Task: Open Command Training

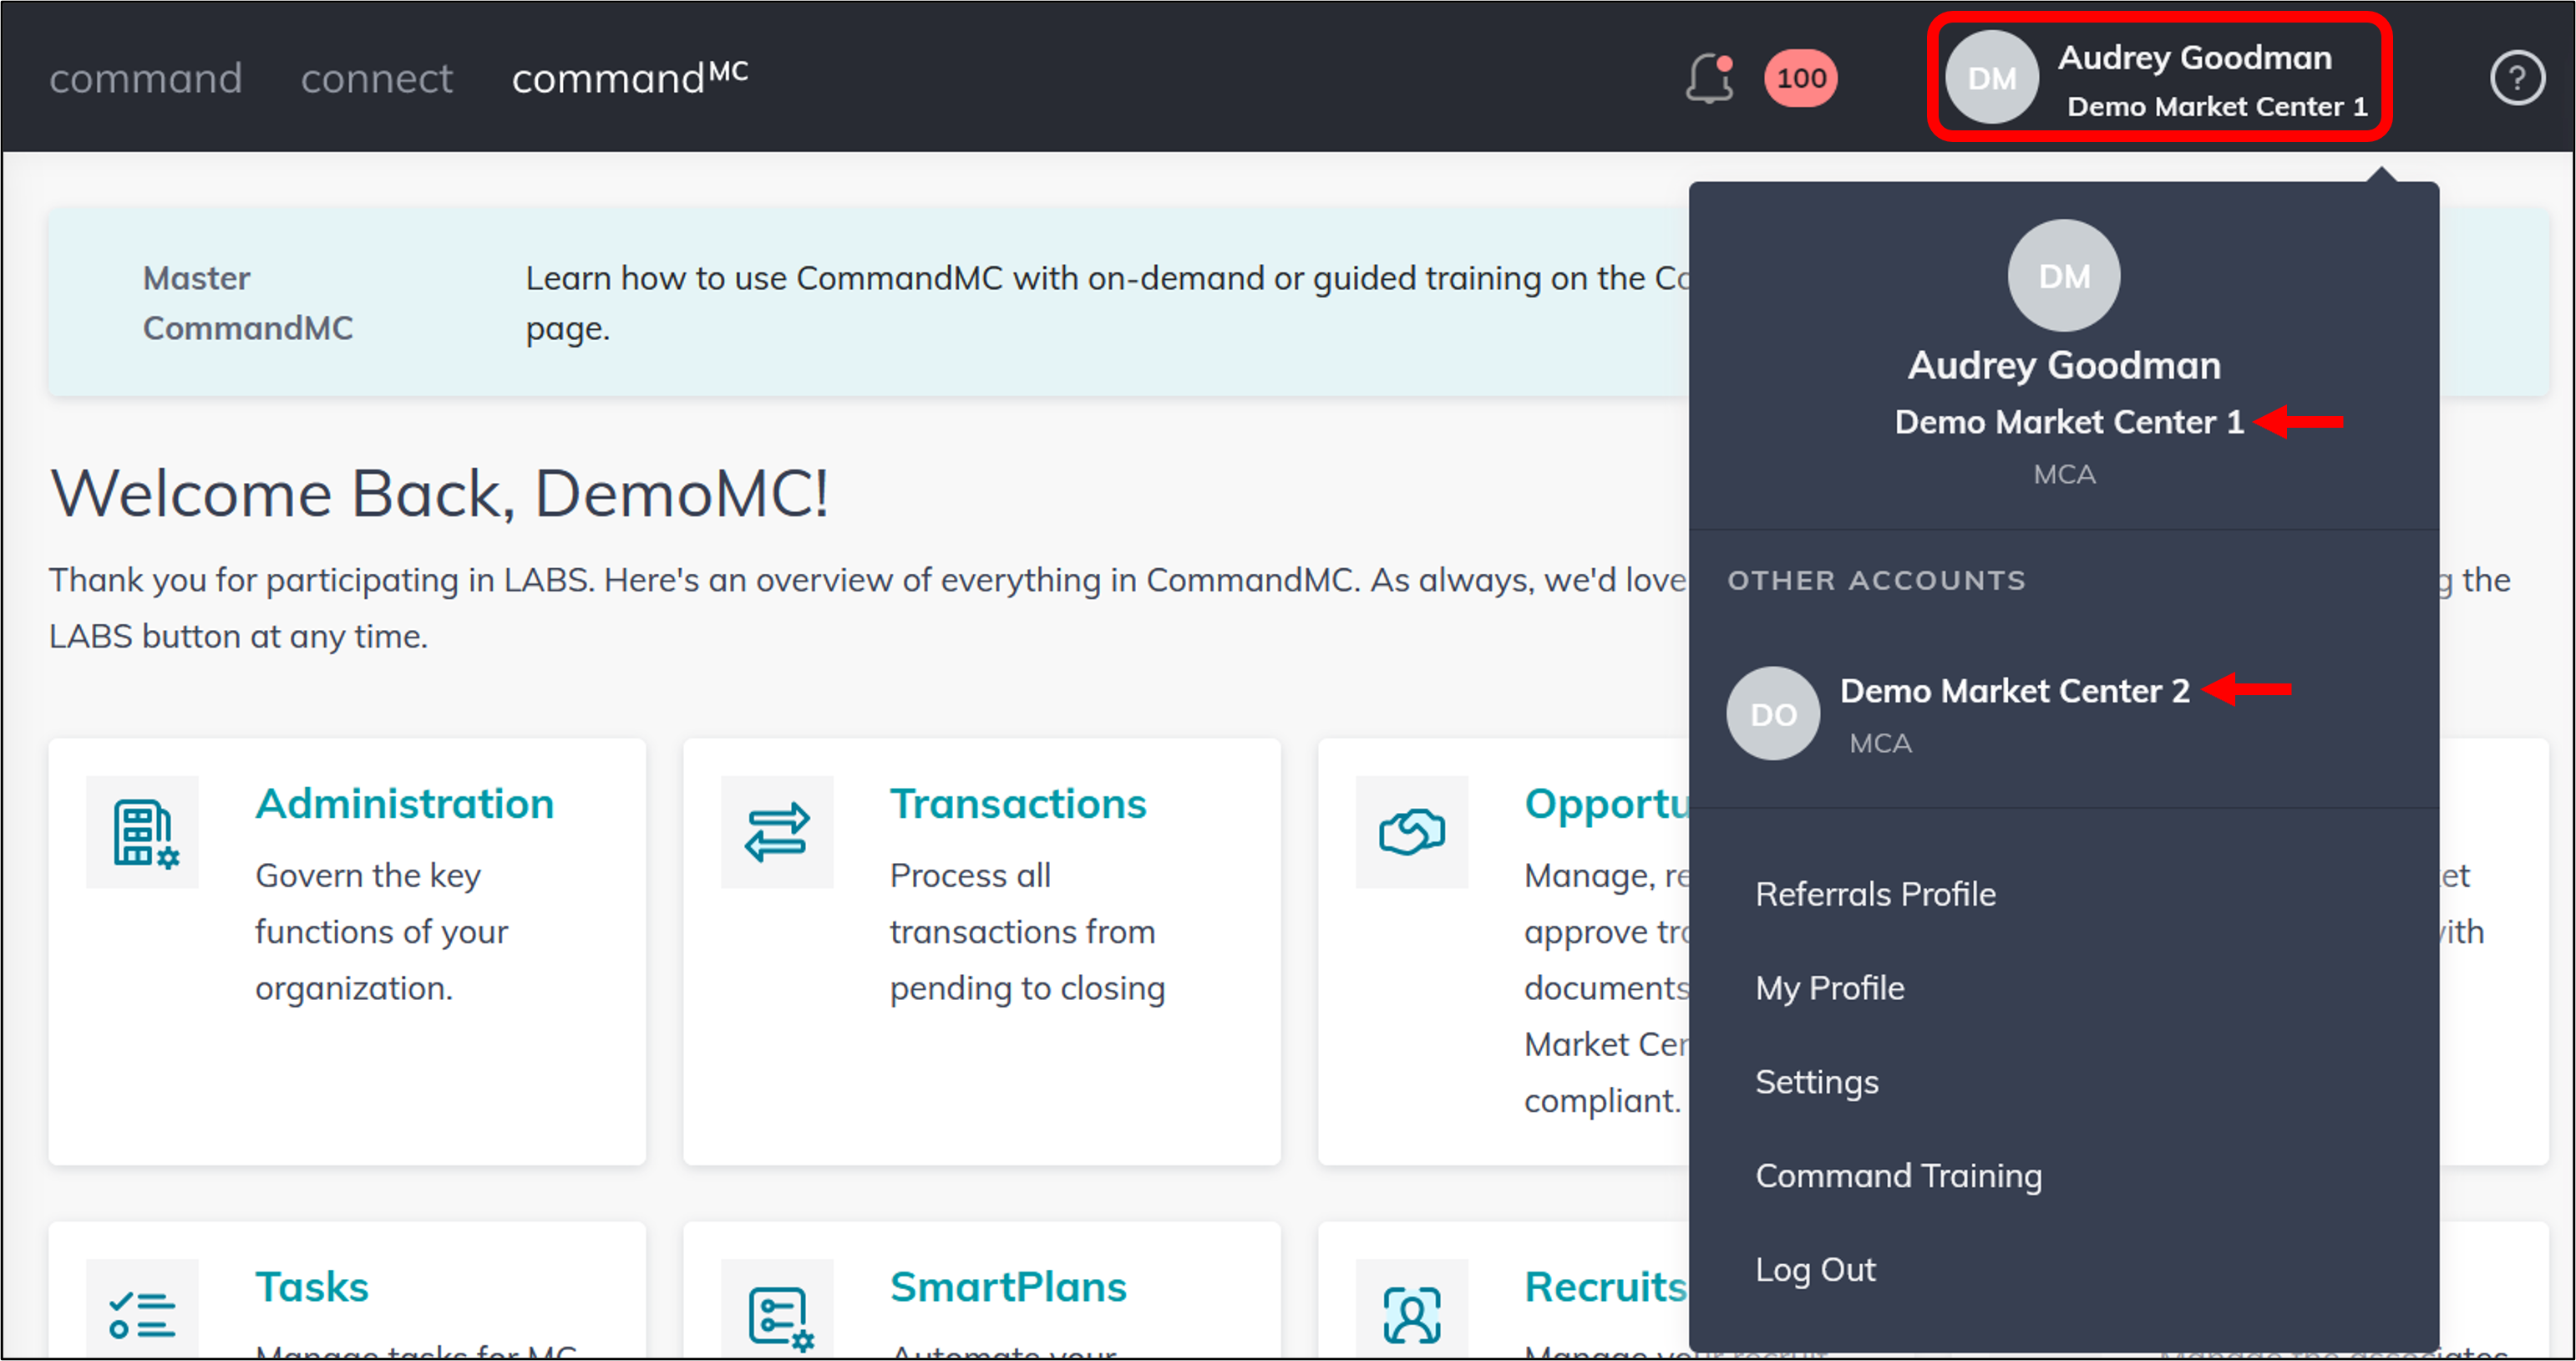Action: [1899, 1175]
